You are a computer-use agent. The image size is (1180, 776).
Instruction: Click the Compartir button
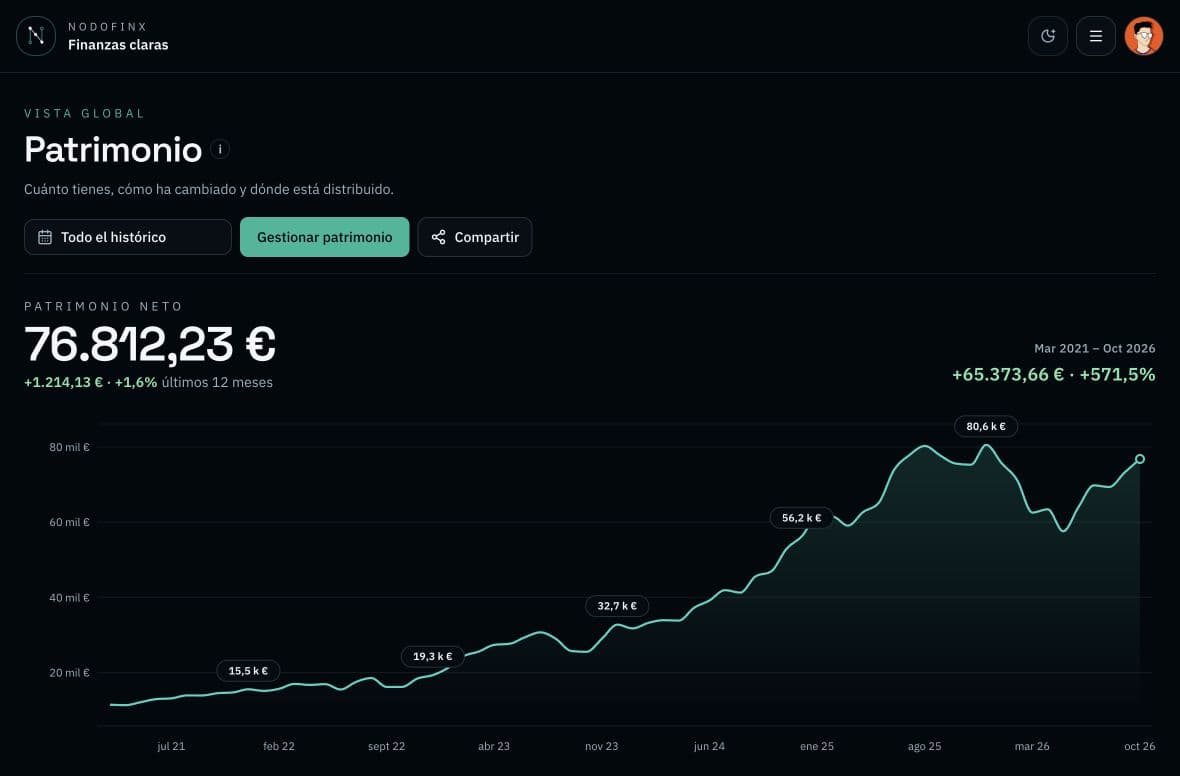(475, 237)
